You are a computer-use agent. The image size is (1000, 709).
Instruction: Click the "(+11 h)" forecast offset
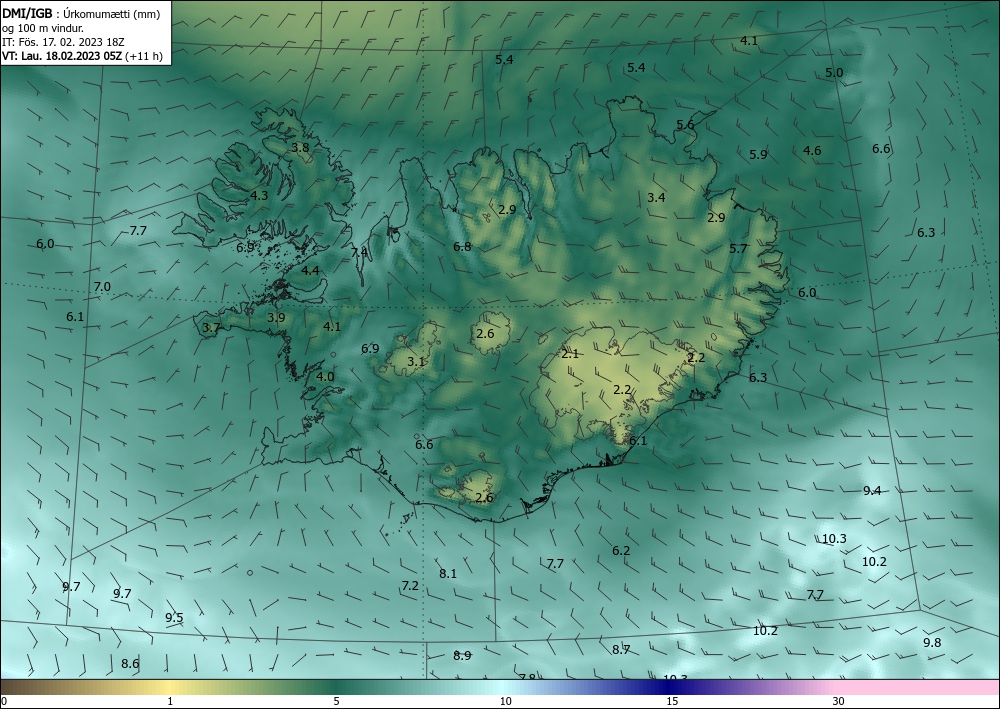pyautogui.click(x=144, y=56)
